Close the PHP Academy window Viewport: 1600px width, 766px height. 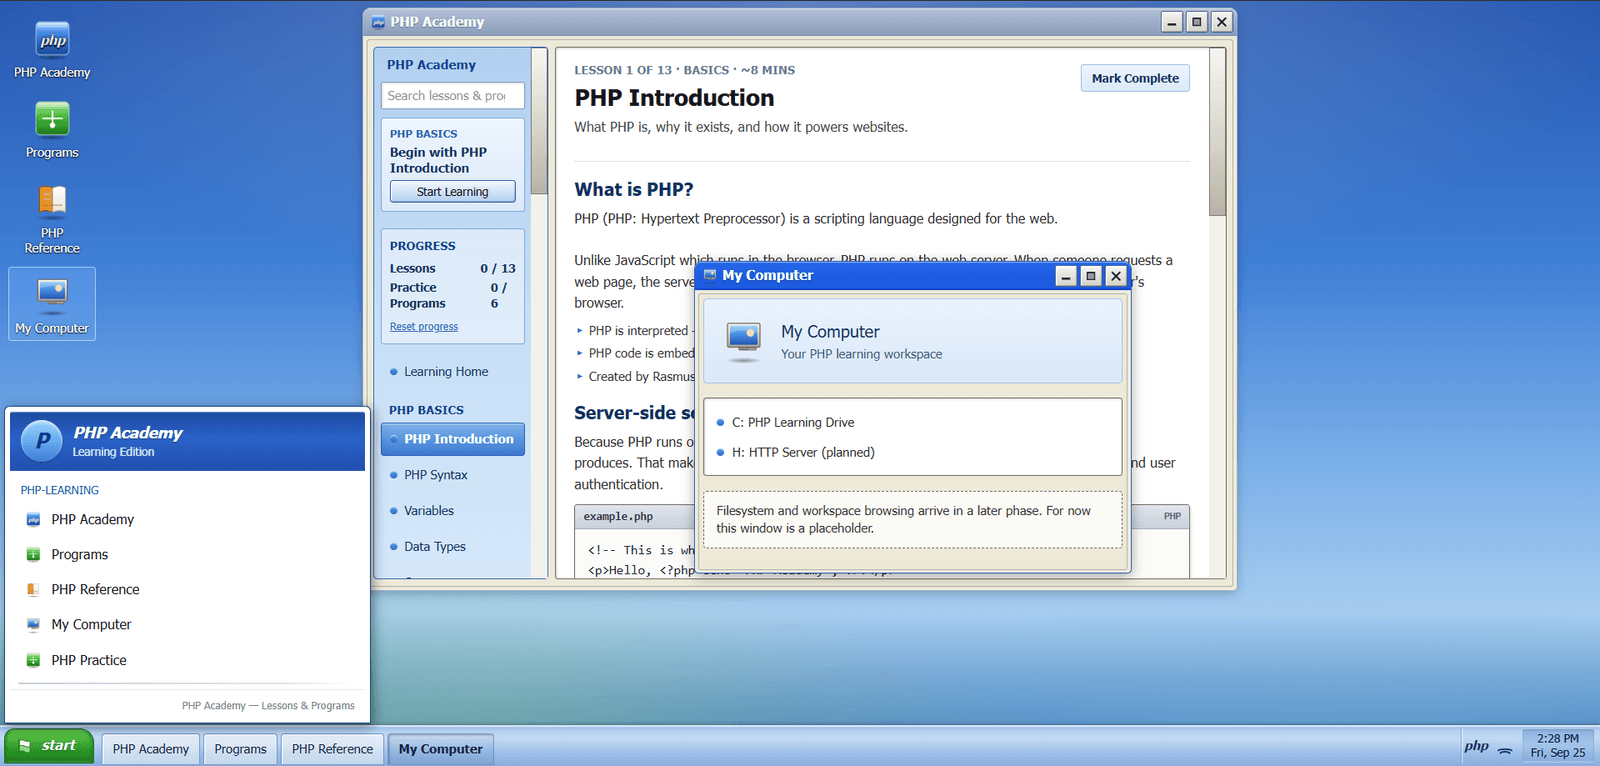click(1222, 22)
